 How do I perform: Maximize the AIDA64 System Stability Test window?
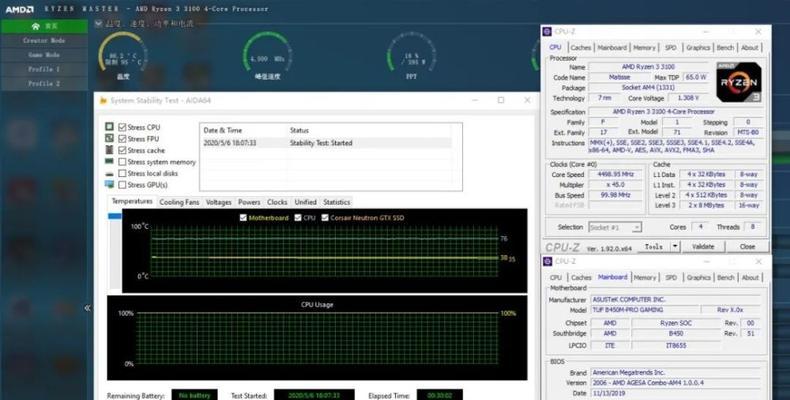pyautogui.click(x=501, y=100)
